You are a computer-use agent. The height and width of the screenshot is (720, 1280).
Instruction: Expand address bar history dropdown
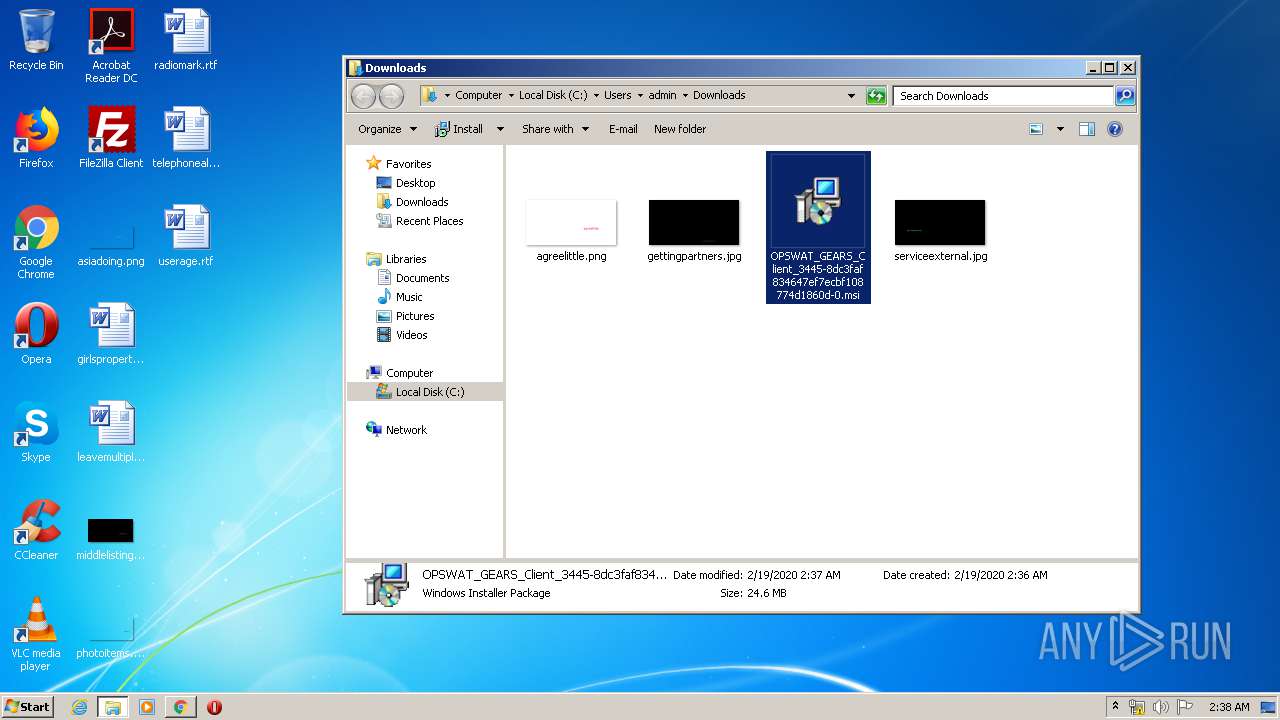[851, 96]
